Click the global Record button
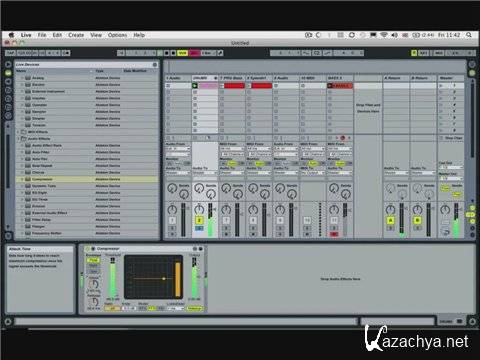 [173, 53]
